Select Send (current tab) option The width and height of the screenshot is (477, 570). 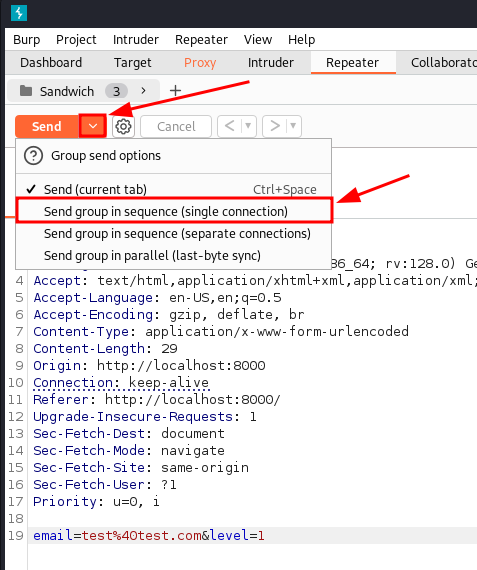pos(174,189)
